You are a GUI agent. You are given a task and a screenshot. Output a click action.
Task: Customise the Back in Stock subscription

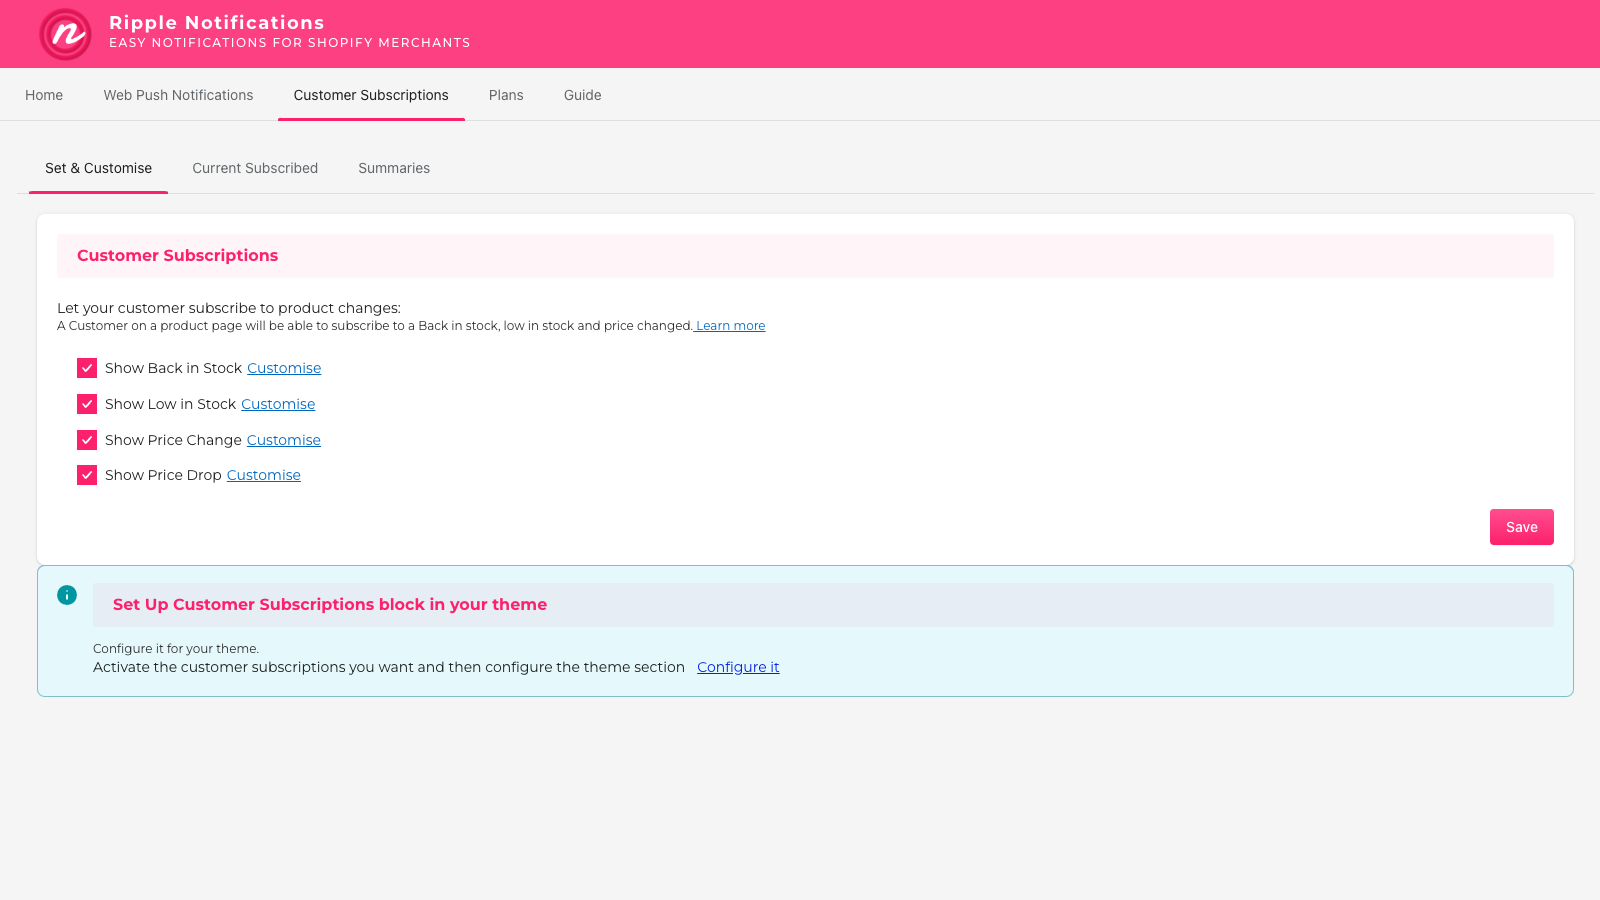point(284,368)
